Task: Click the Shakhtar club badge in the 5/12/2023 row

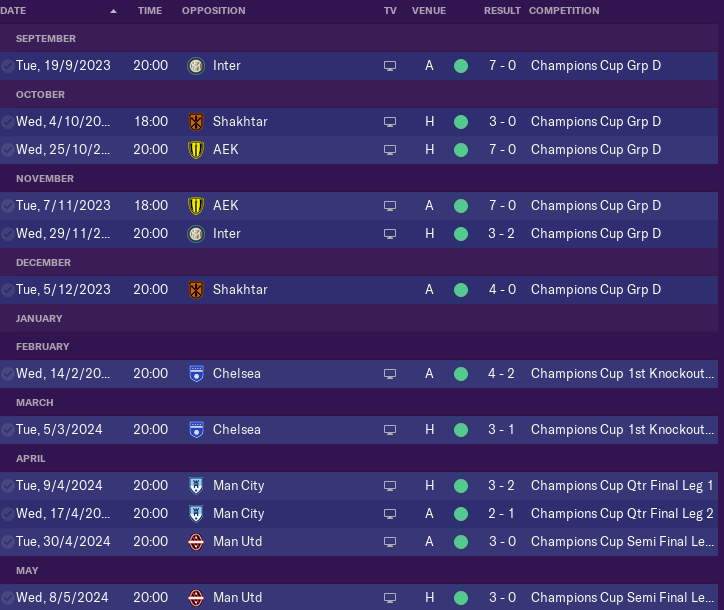Action: pyautogui.click(x=196, y=290)
